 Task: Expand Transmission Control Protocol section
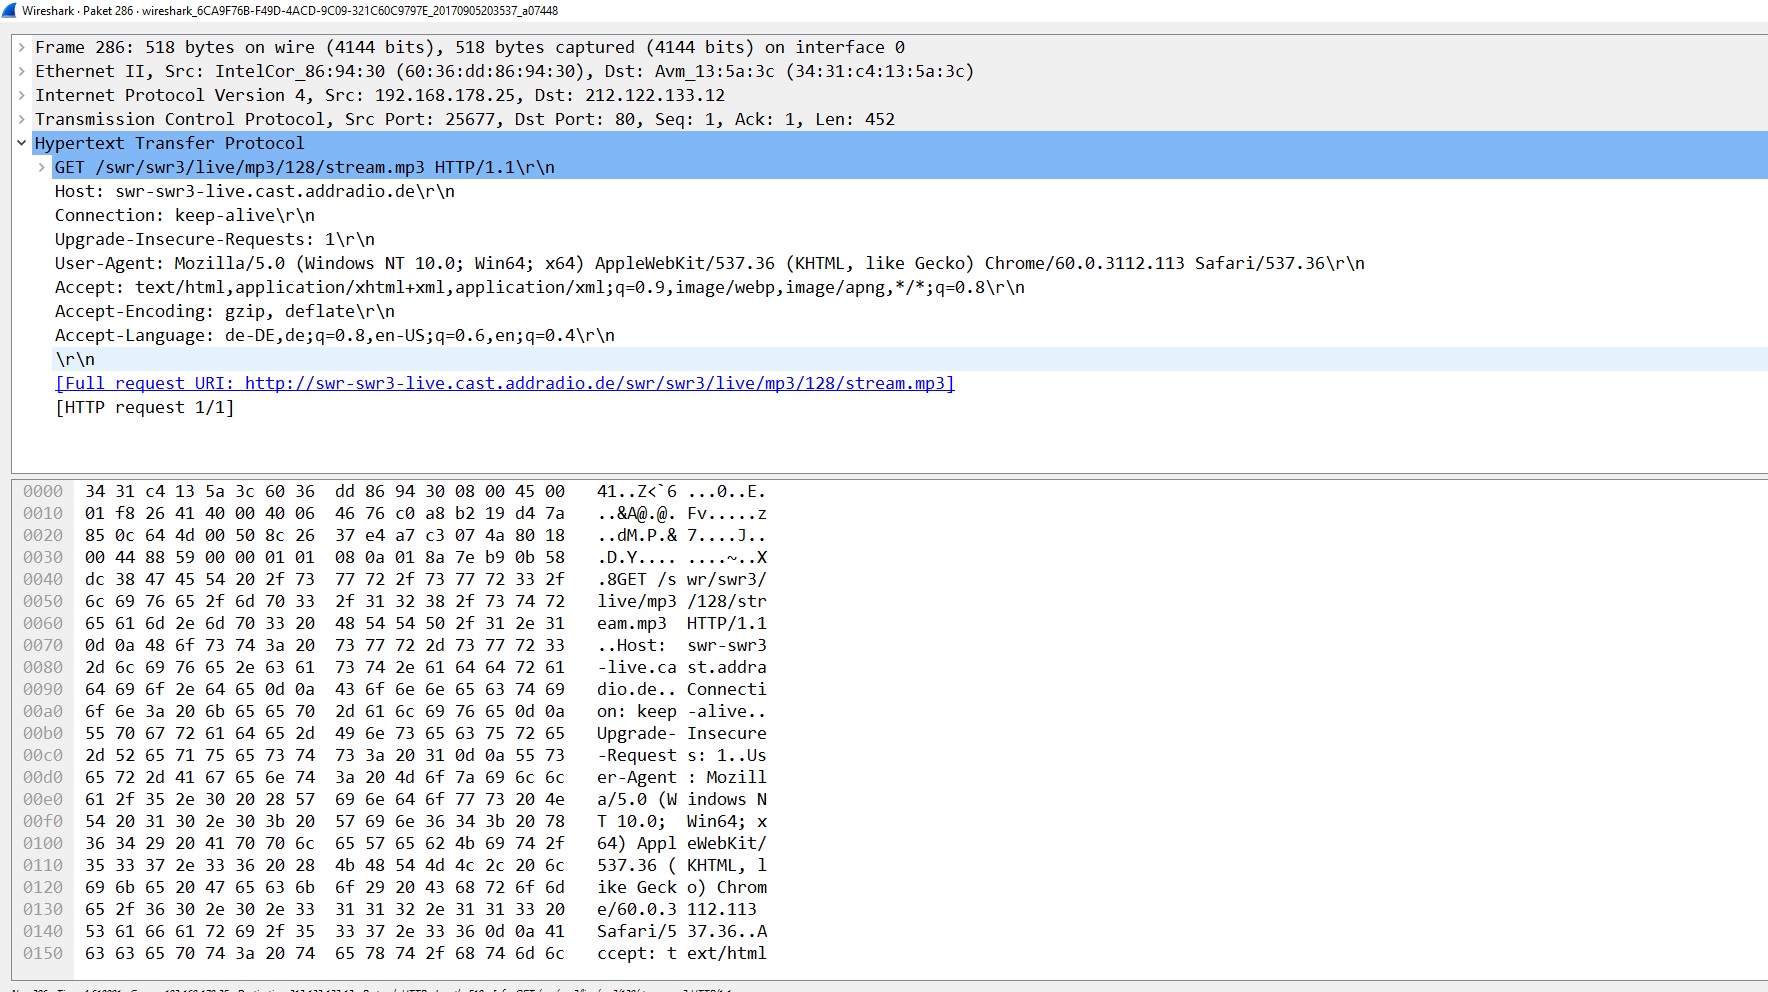21,119
